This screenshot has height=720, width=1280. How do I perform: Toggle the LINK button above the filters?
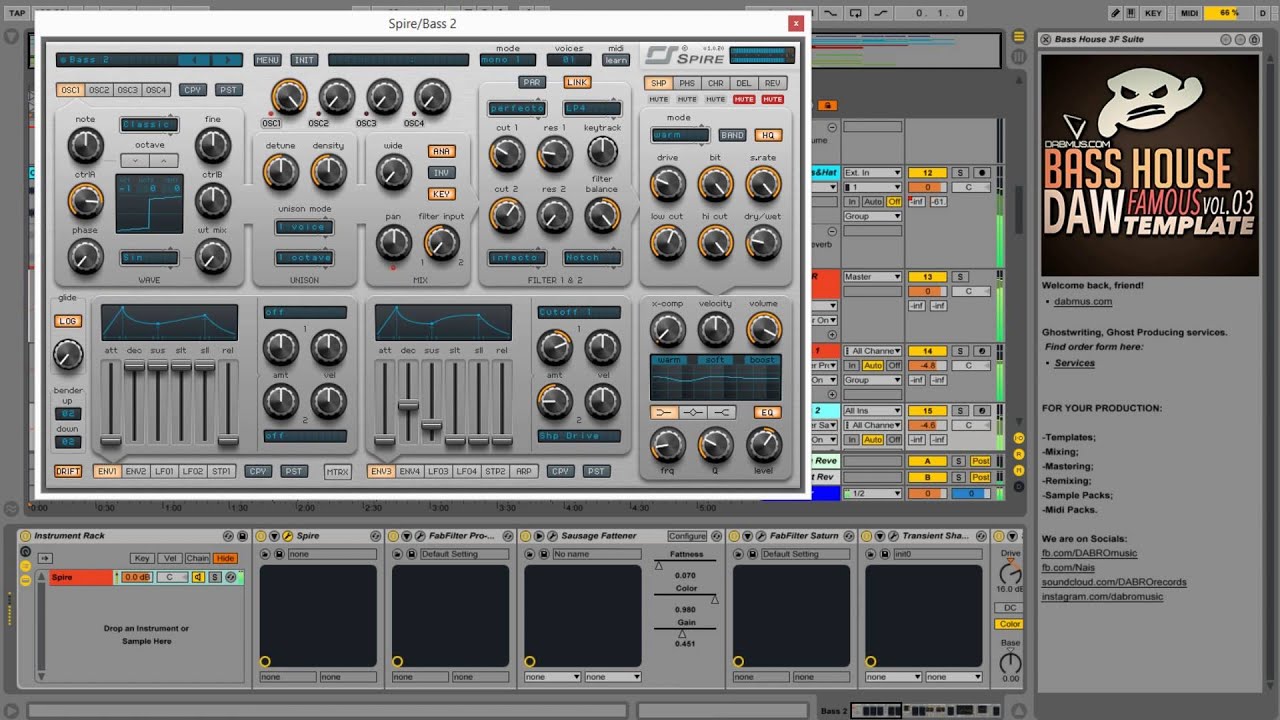point(577,82)
